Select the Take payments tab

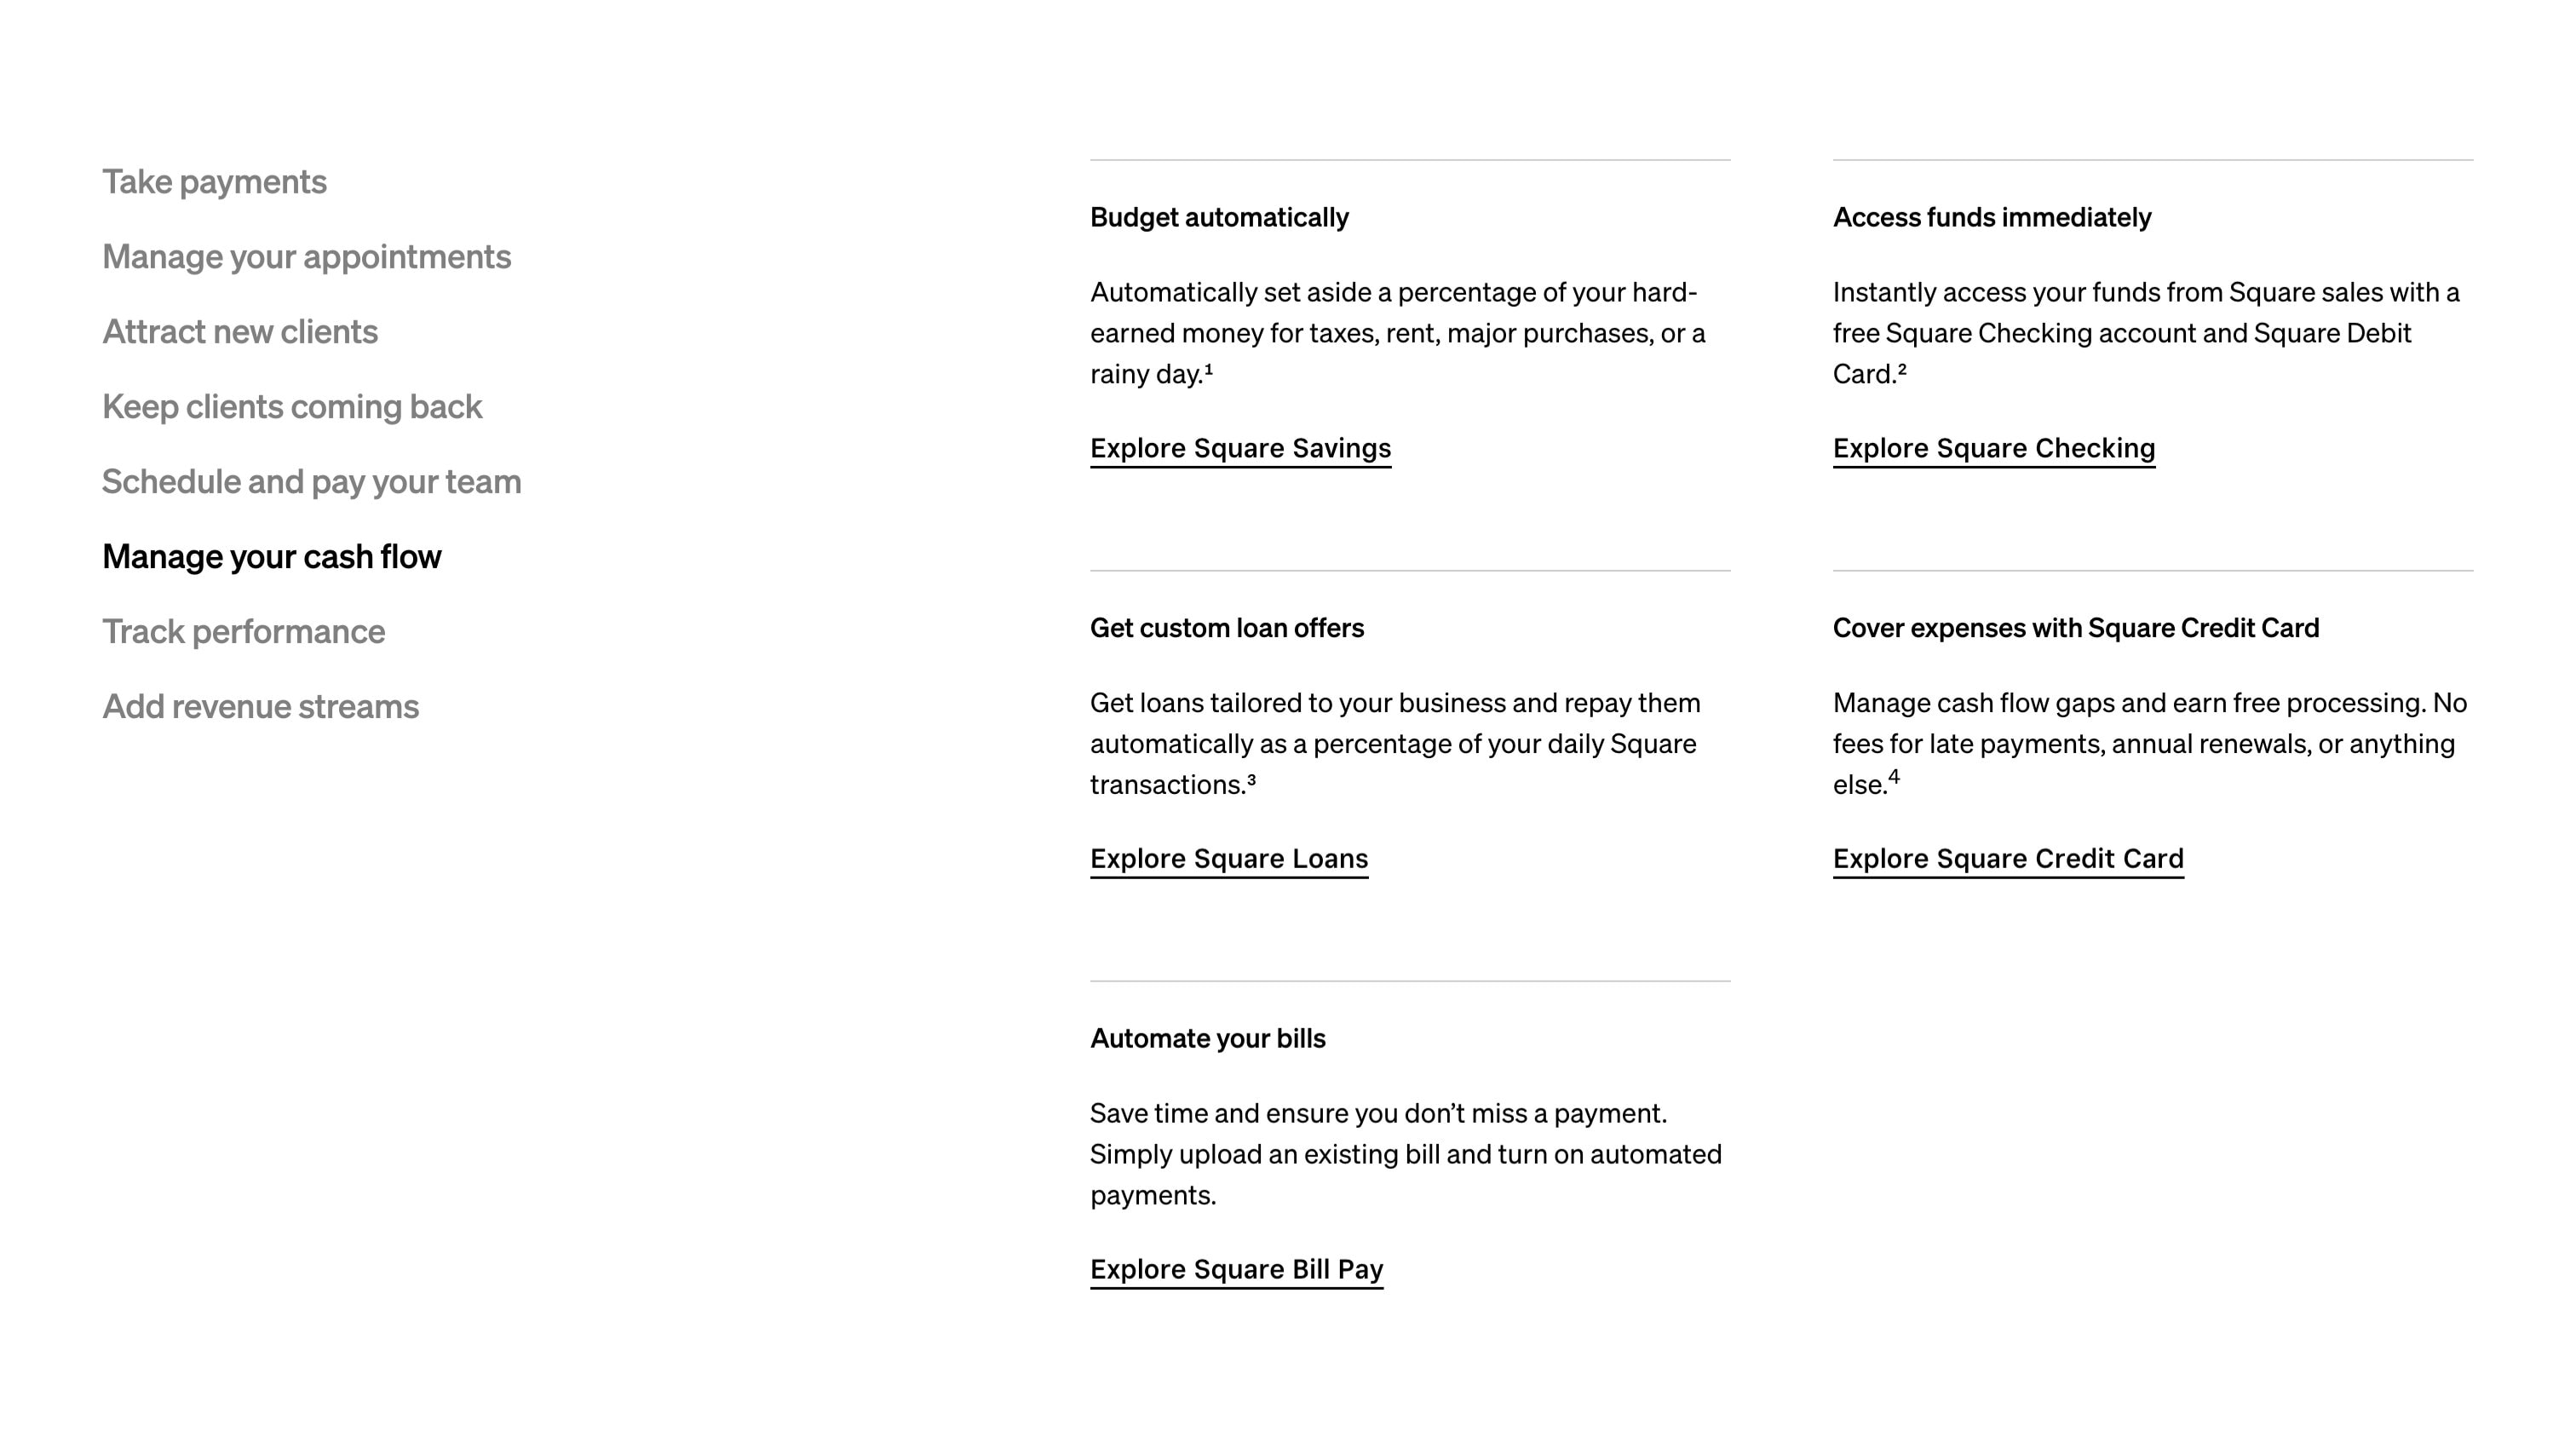click(x=214, y=182)
